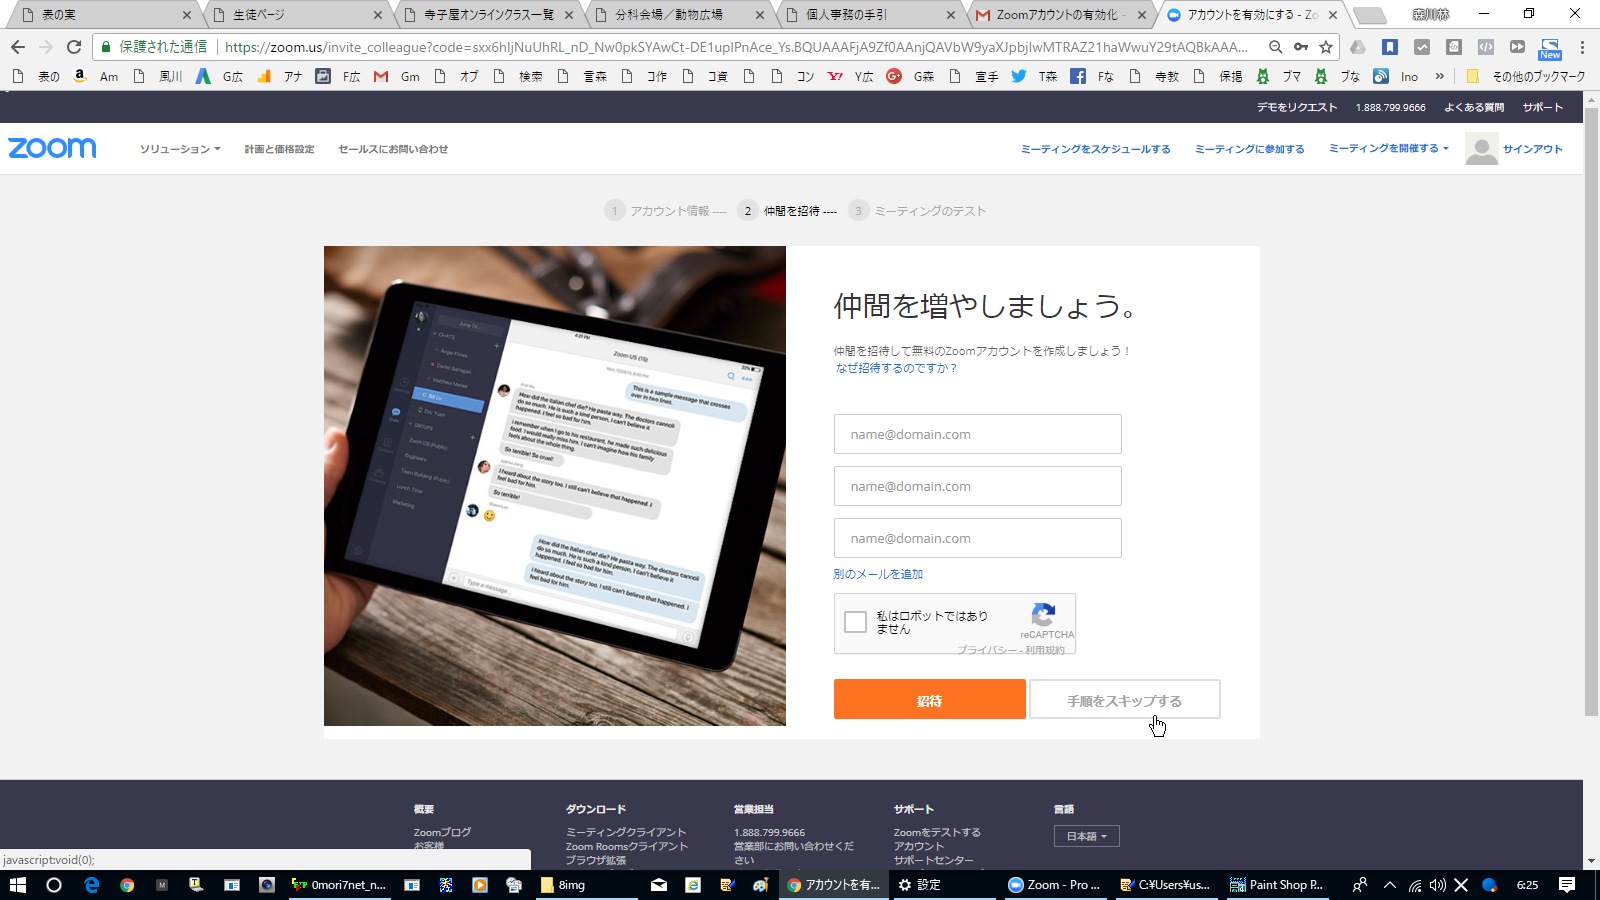1600x900 pixels.
Task: Open the Twitter bookmark labeled T森
Action: click(1035, 76)
